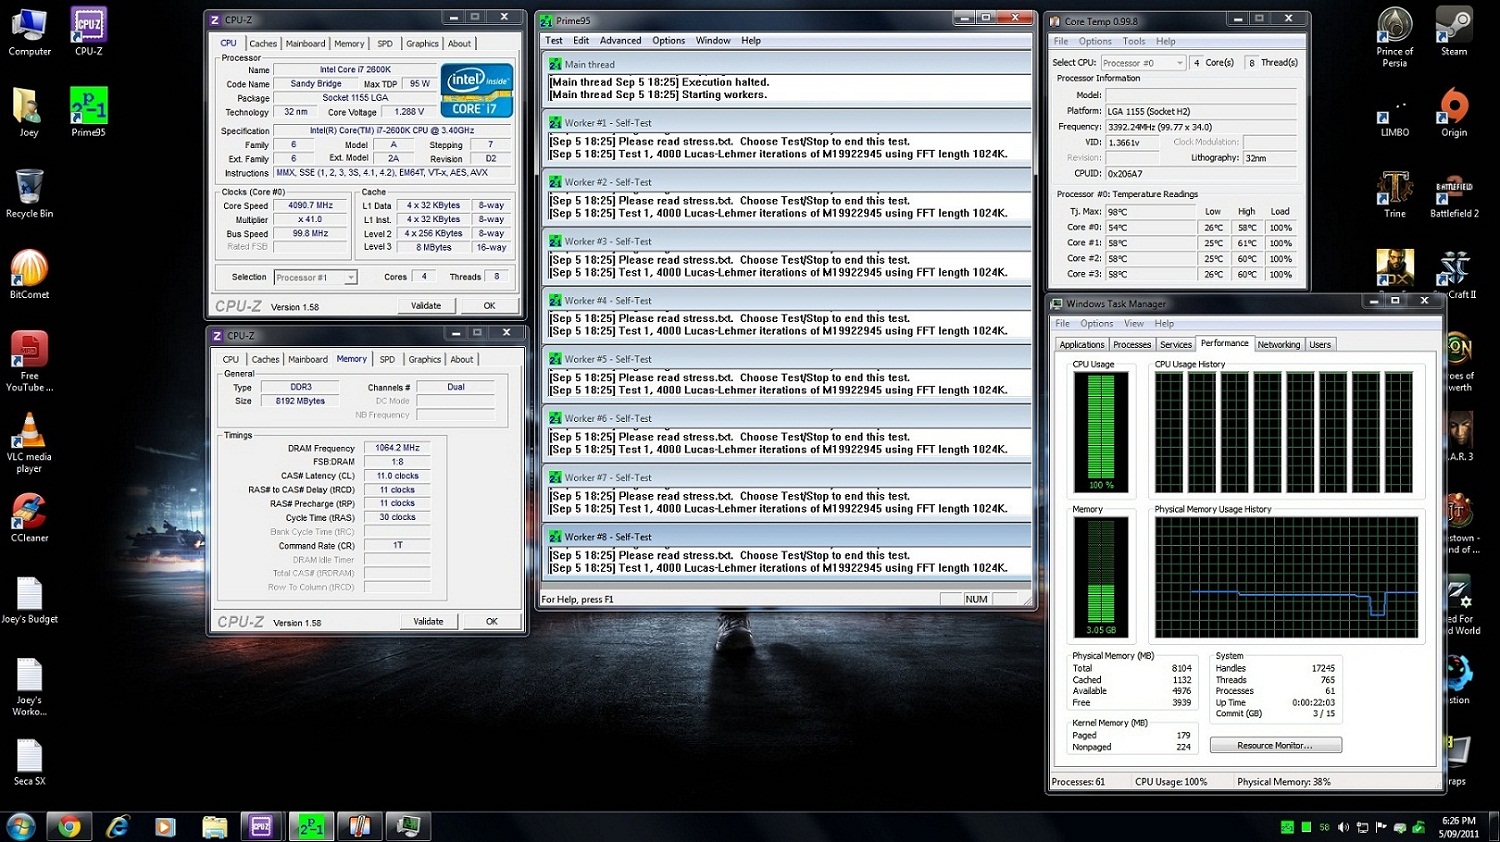The height and width of the screenshot is (842, 1500).
Task: Select the Prince of Persia shortcut
Action: point(1394,38)
